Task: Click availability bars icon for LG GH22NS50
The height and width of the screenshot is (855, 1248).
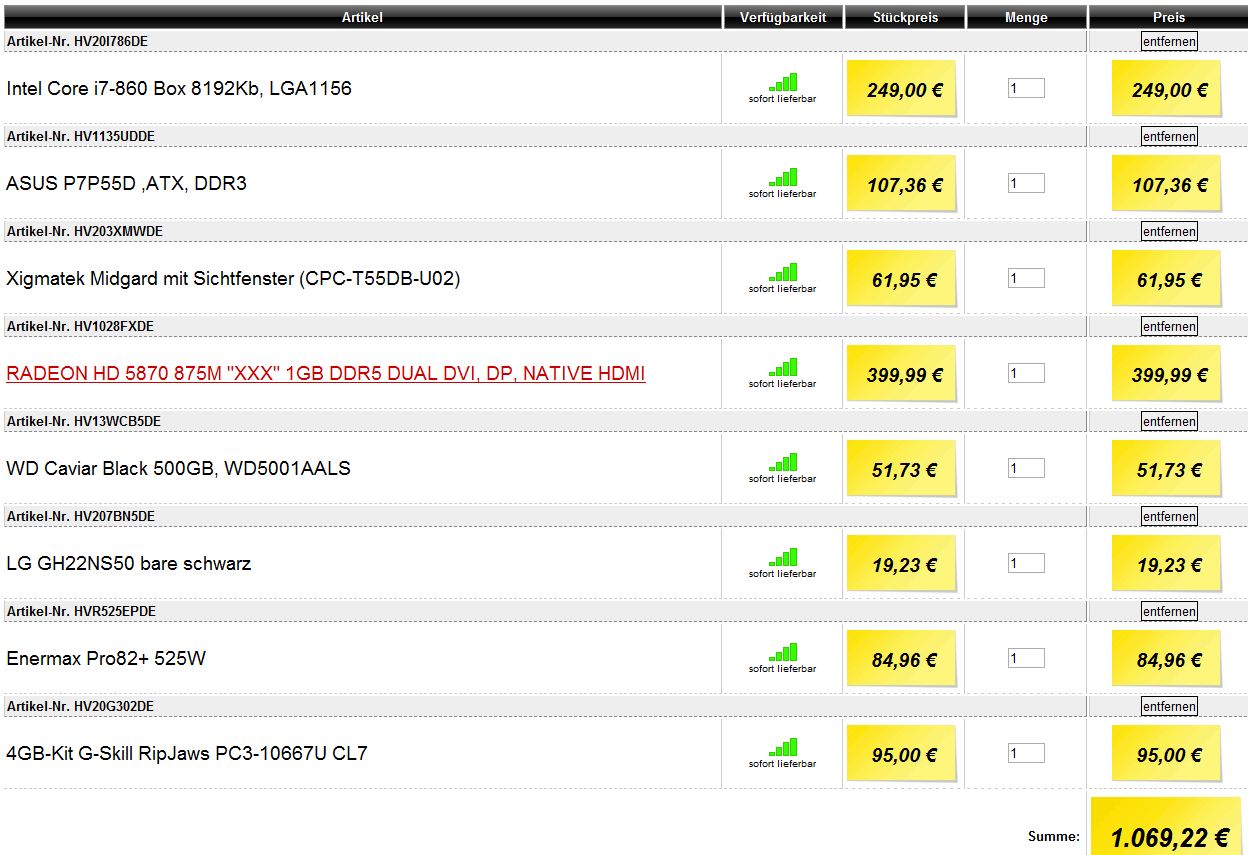Action: tap(783, 557)
